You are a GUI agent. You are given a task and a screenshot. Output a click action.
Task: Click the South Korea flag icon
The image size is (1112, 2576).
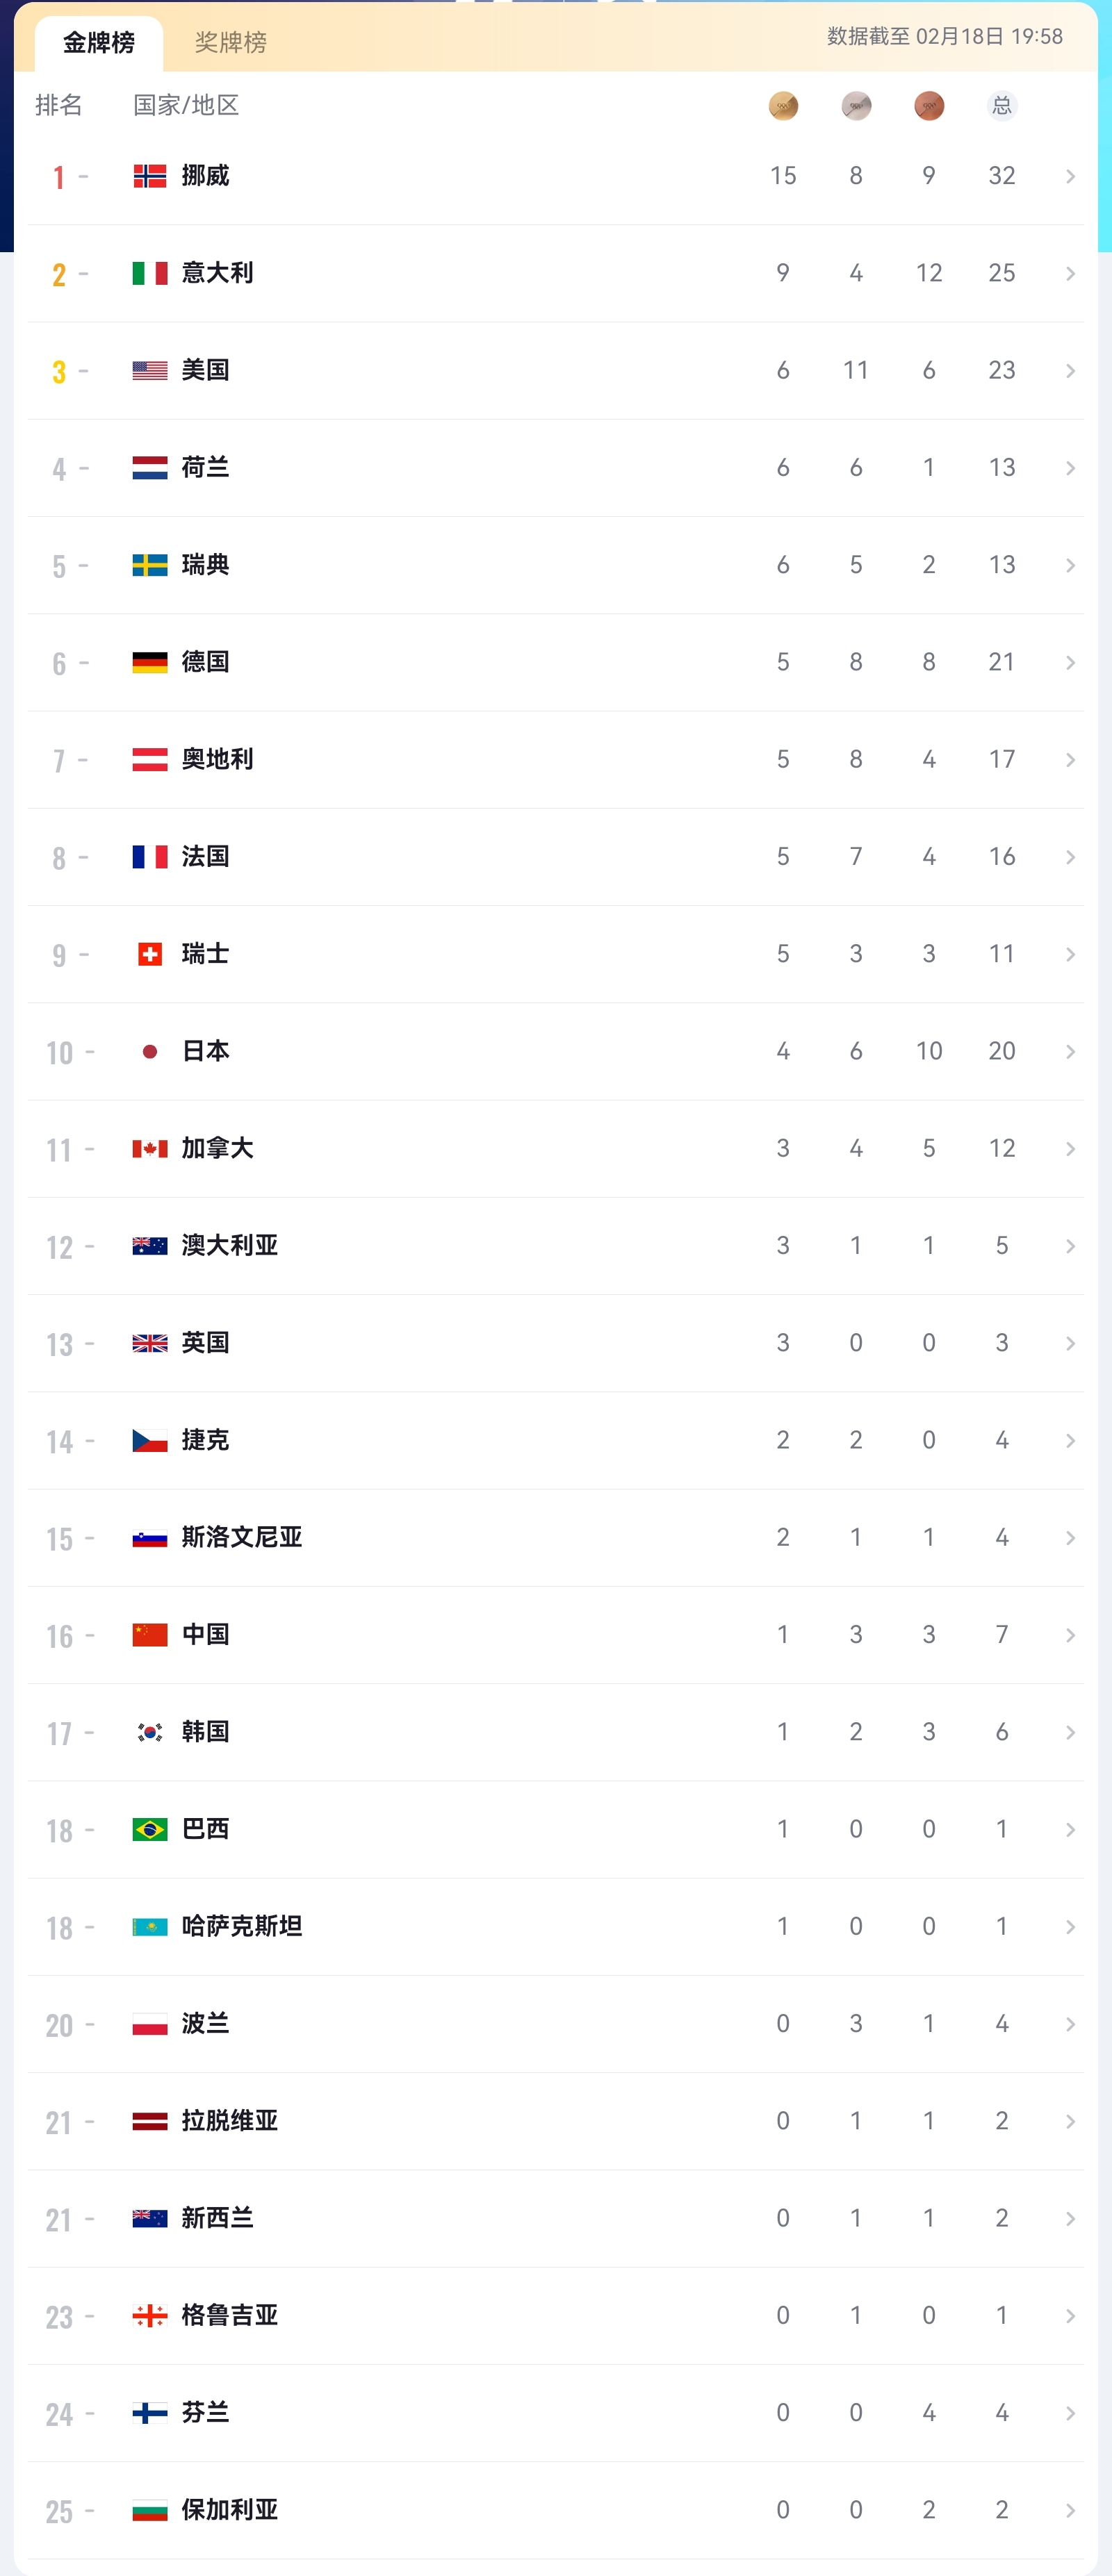tap(150, 1732)
